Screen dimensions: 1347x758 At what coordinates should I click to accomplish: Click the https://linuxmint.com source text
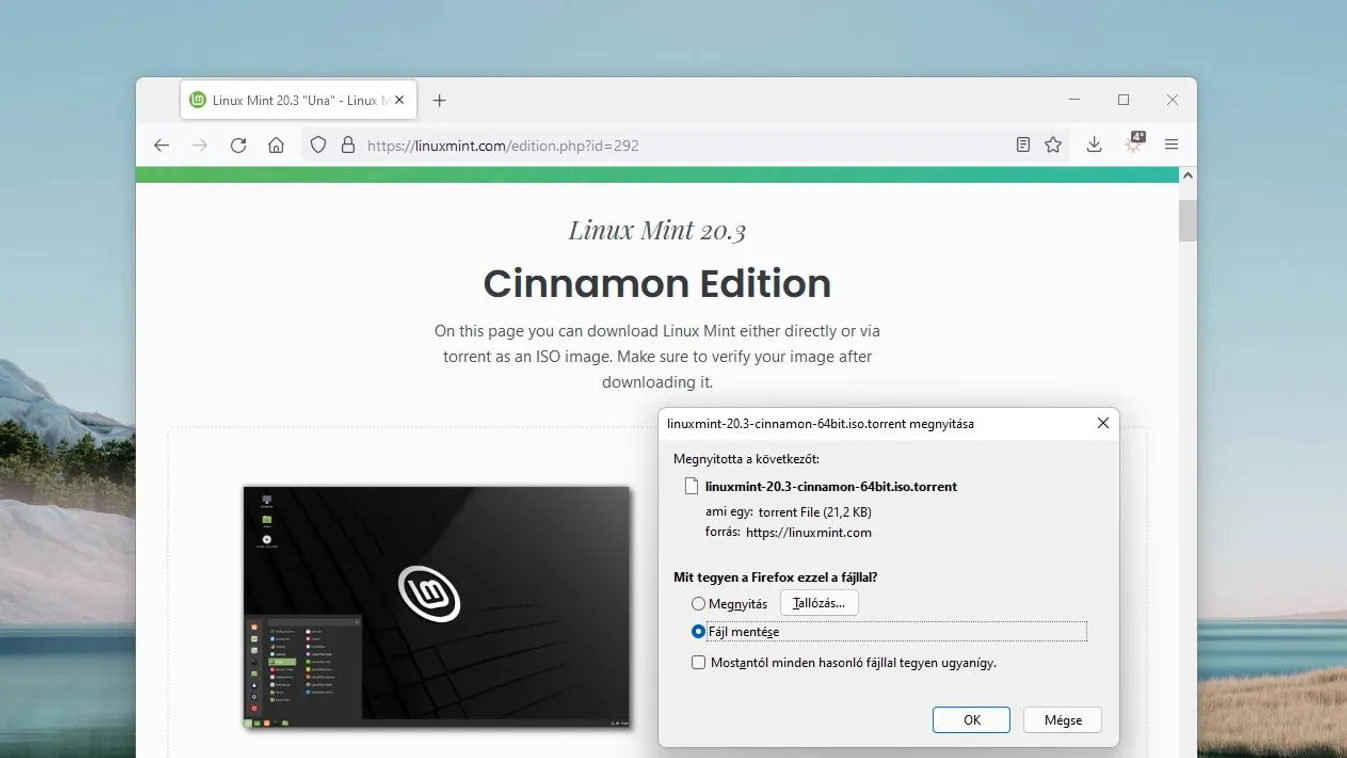(809, 532)
